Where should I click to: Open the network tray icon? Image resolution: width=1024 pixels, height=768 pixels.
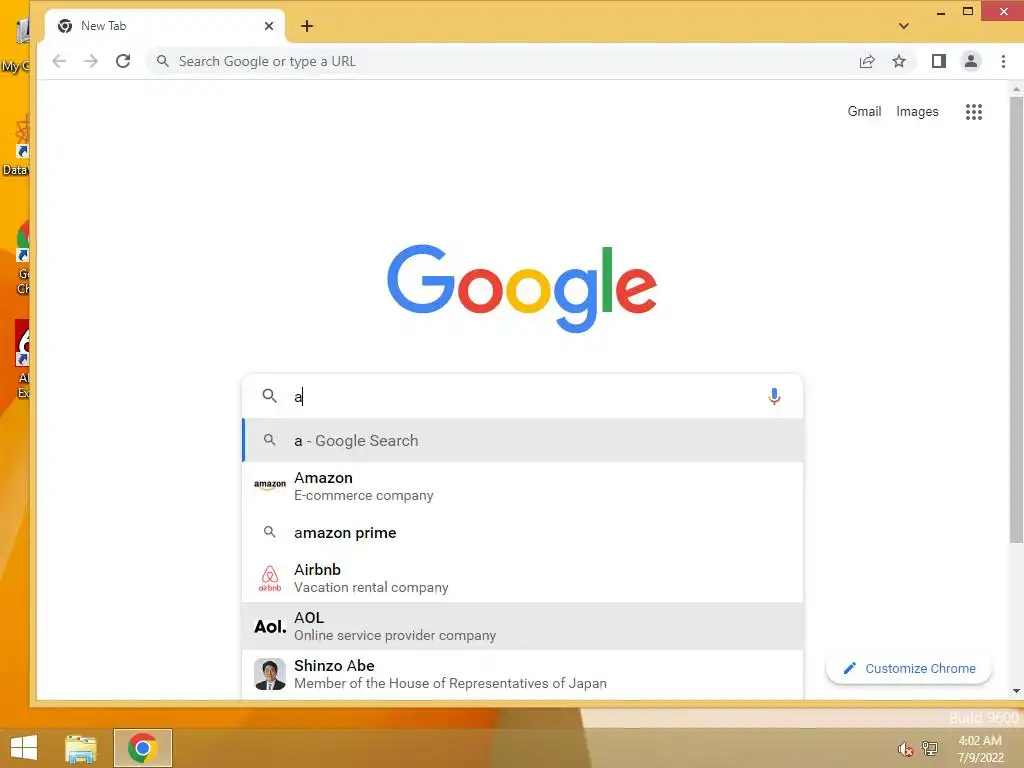(929, 748)
